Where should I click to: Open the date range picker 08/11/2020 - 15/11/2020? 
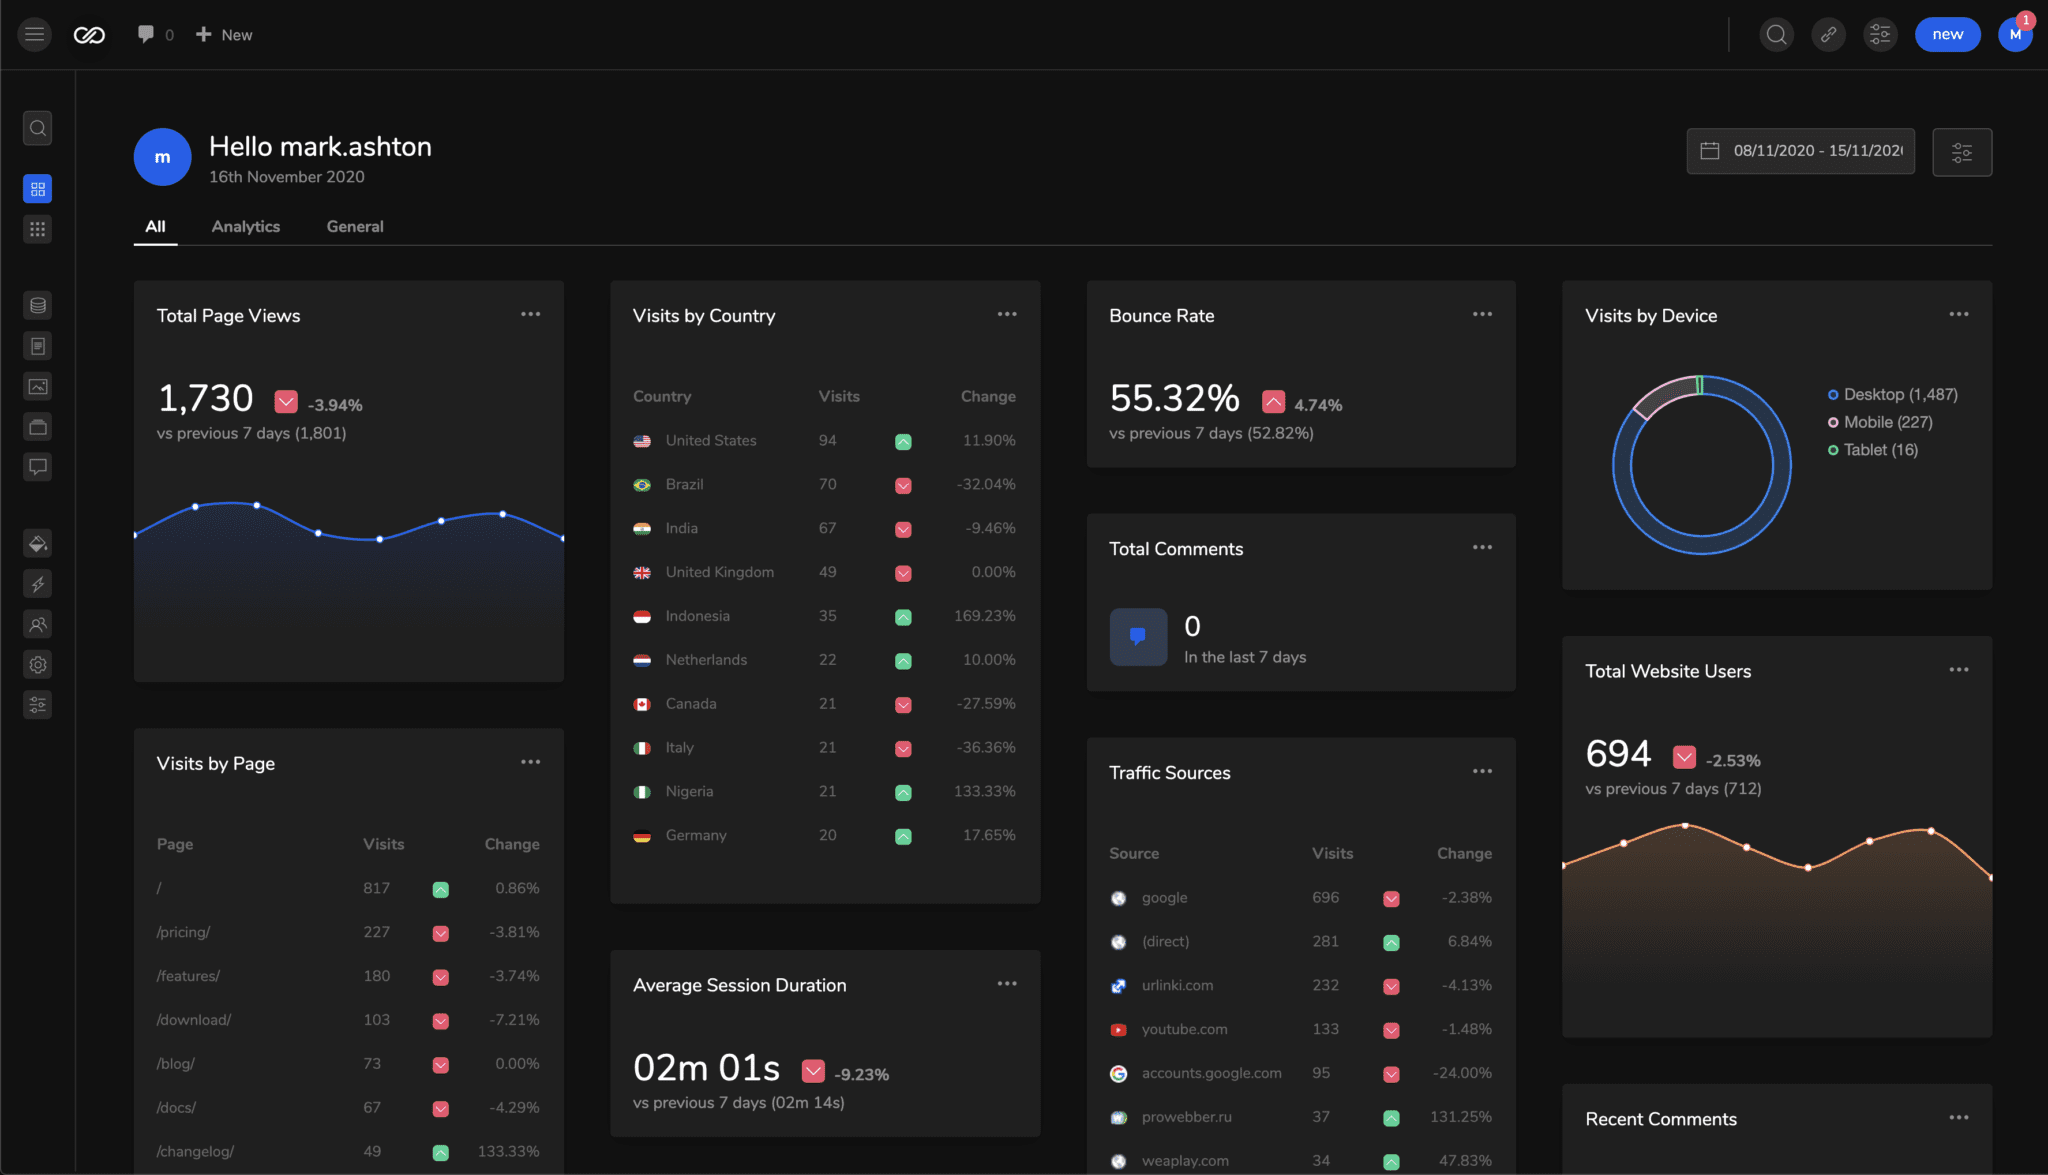(x=1799, y=151)
